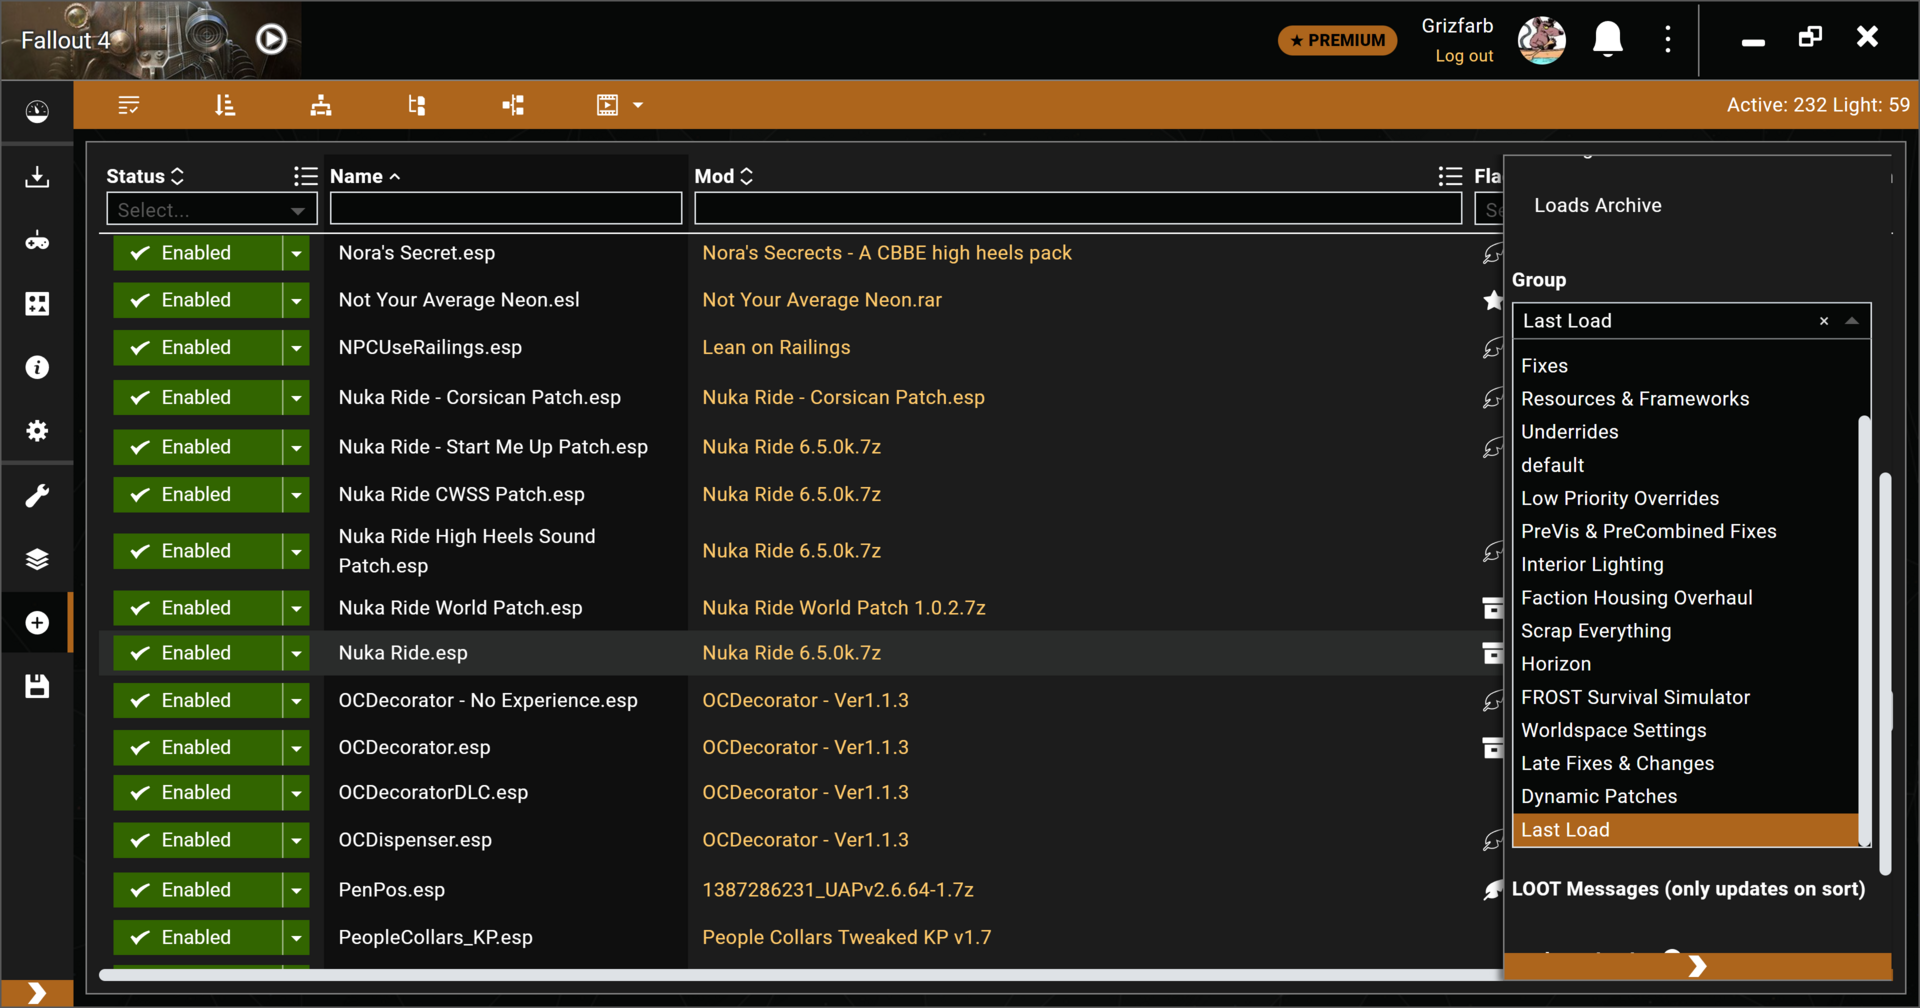Open column list icon next to Mod

pyautogui.click(x=1450, y=176)
